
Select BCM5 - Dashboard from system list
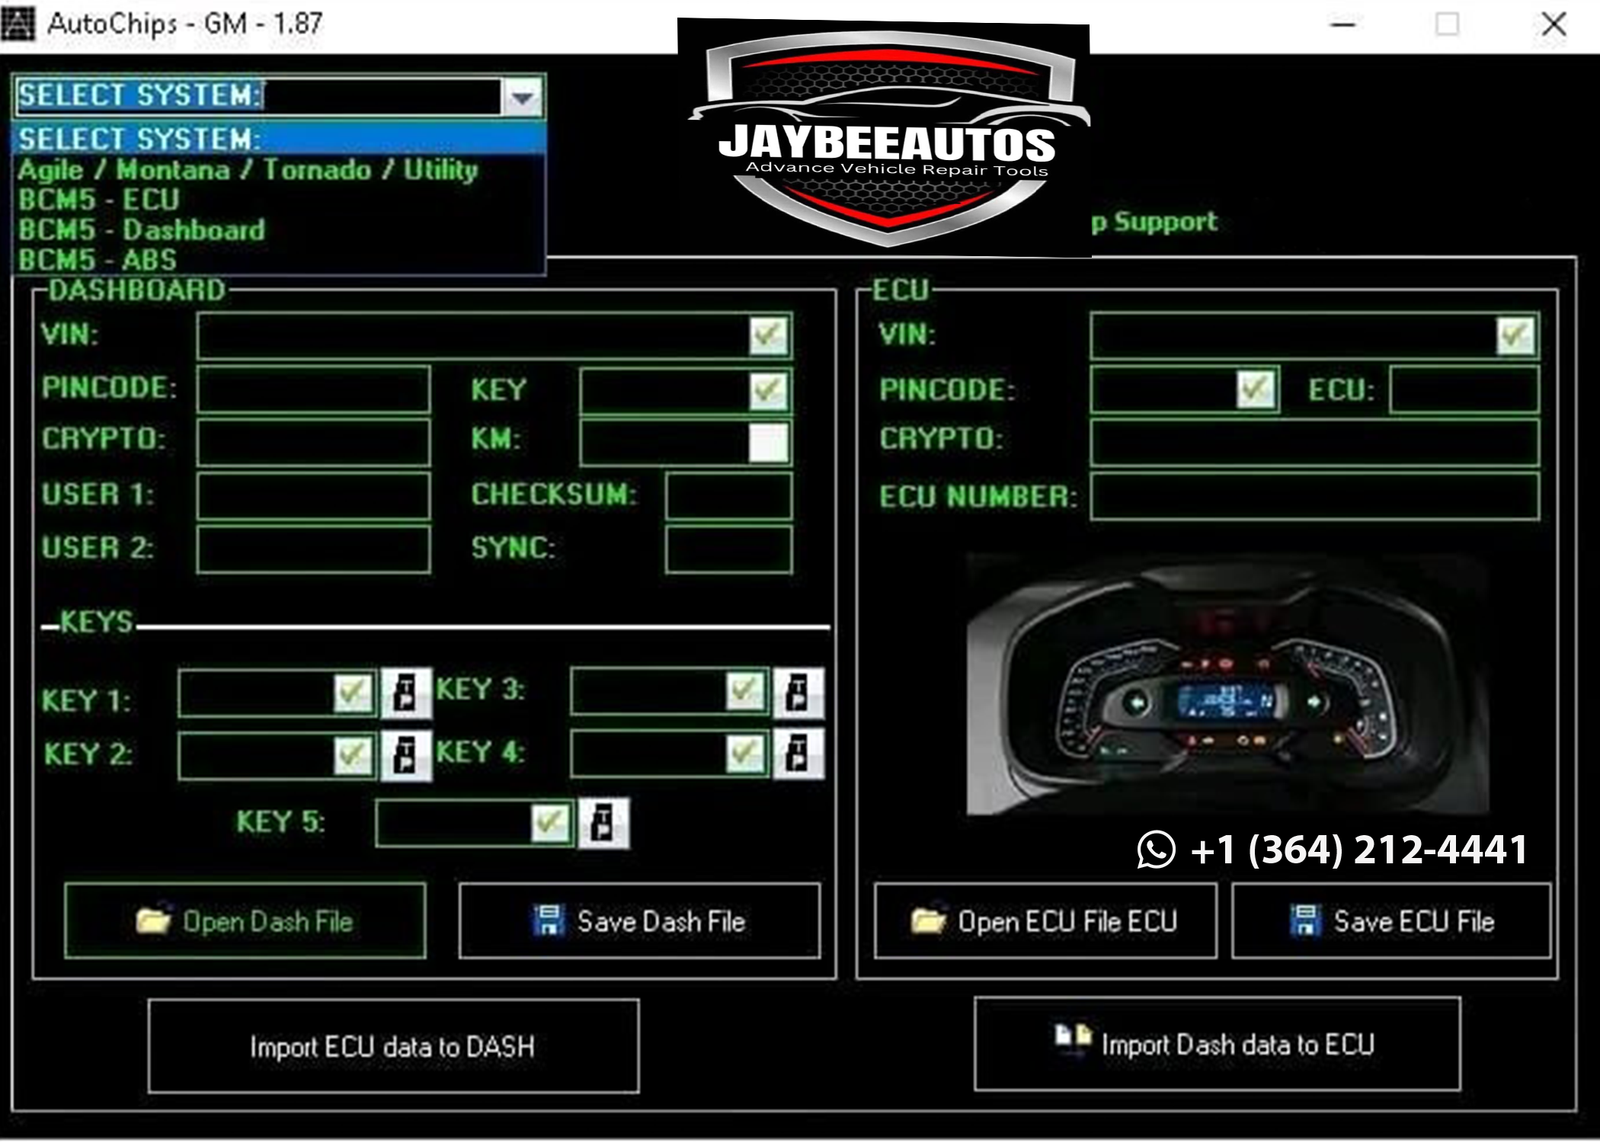pyautogui.click(x=142, y=230)
